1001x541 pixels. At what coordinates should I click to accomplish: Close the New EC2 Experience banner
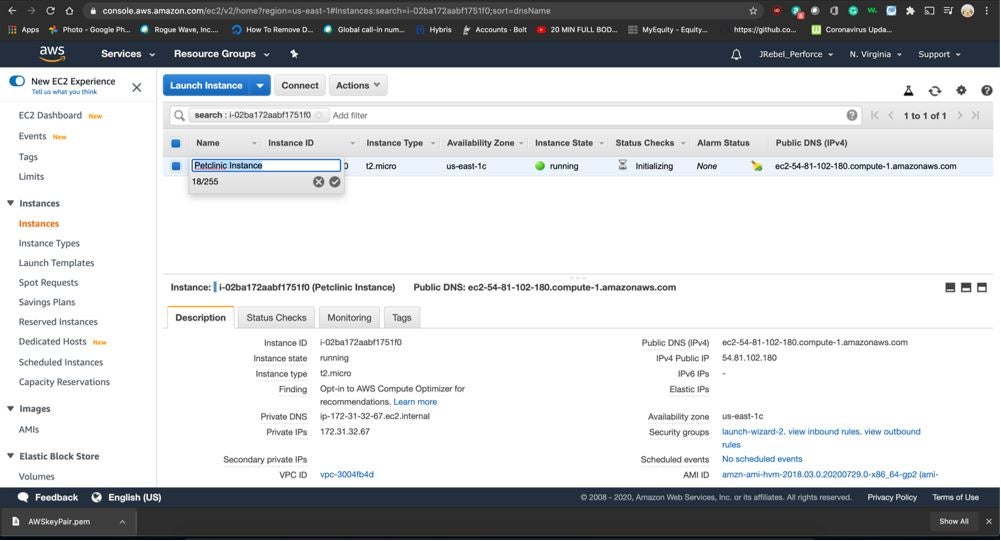137,87
